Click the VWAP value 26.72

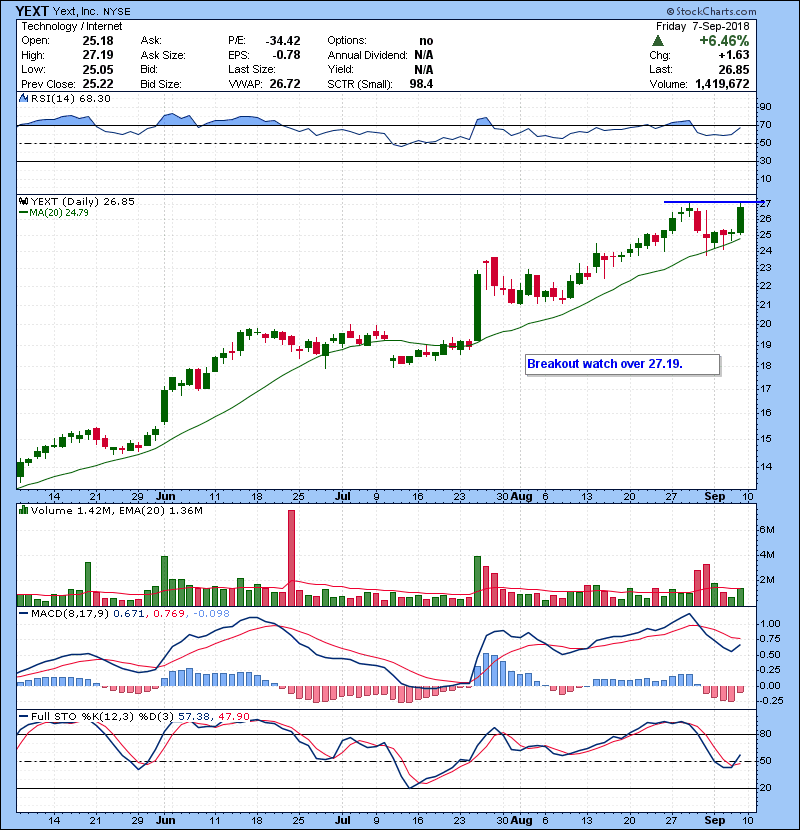[x=285, y=84]
